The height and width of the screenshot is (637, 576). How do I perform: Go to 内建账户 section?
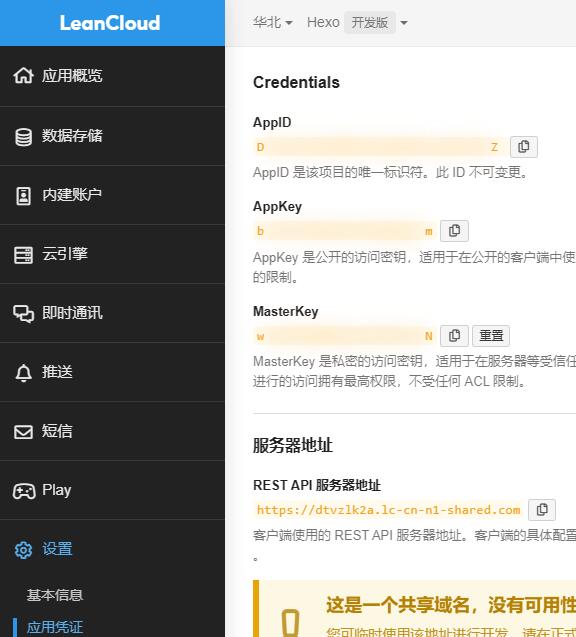[112, 195]
